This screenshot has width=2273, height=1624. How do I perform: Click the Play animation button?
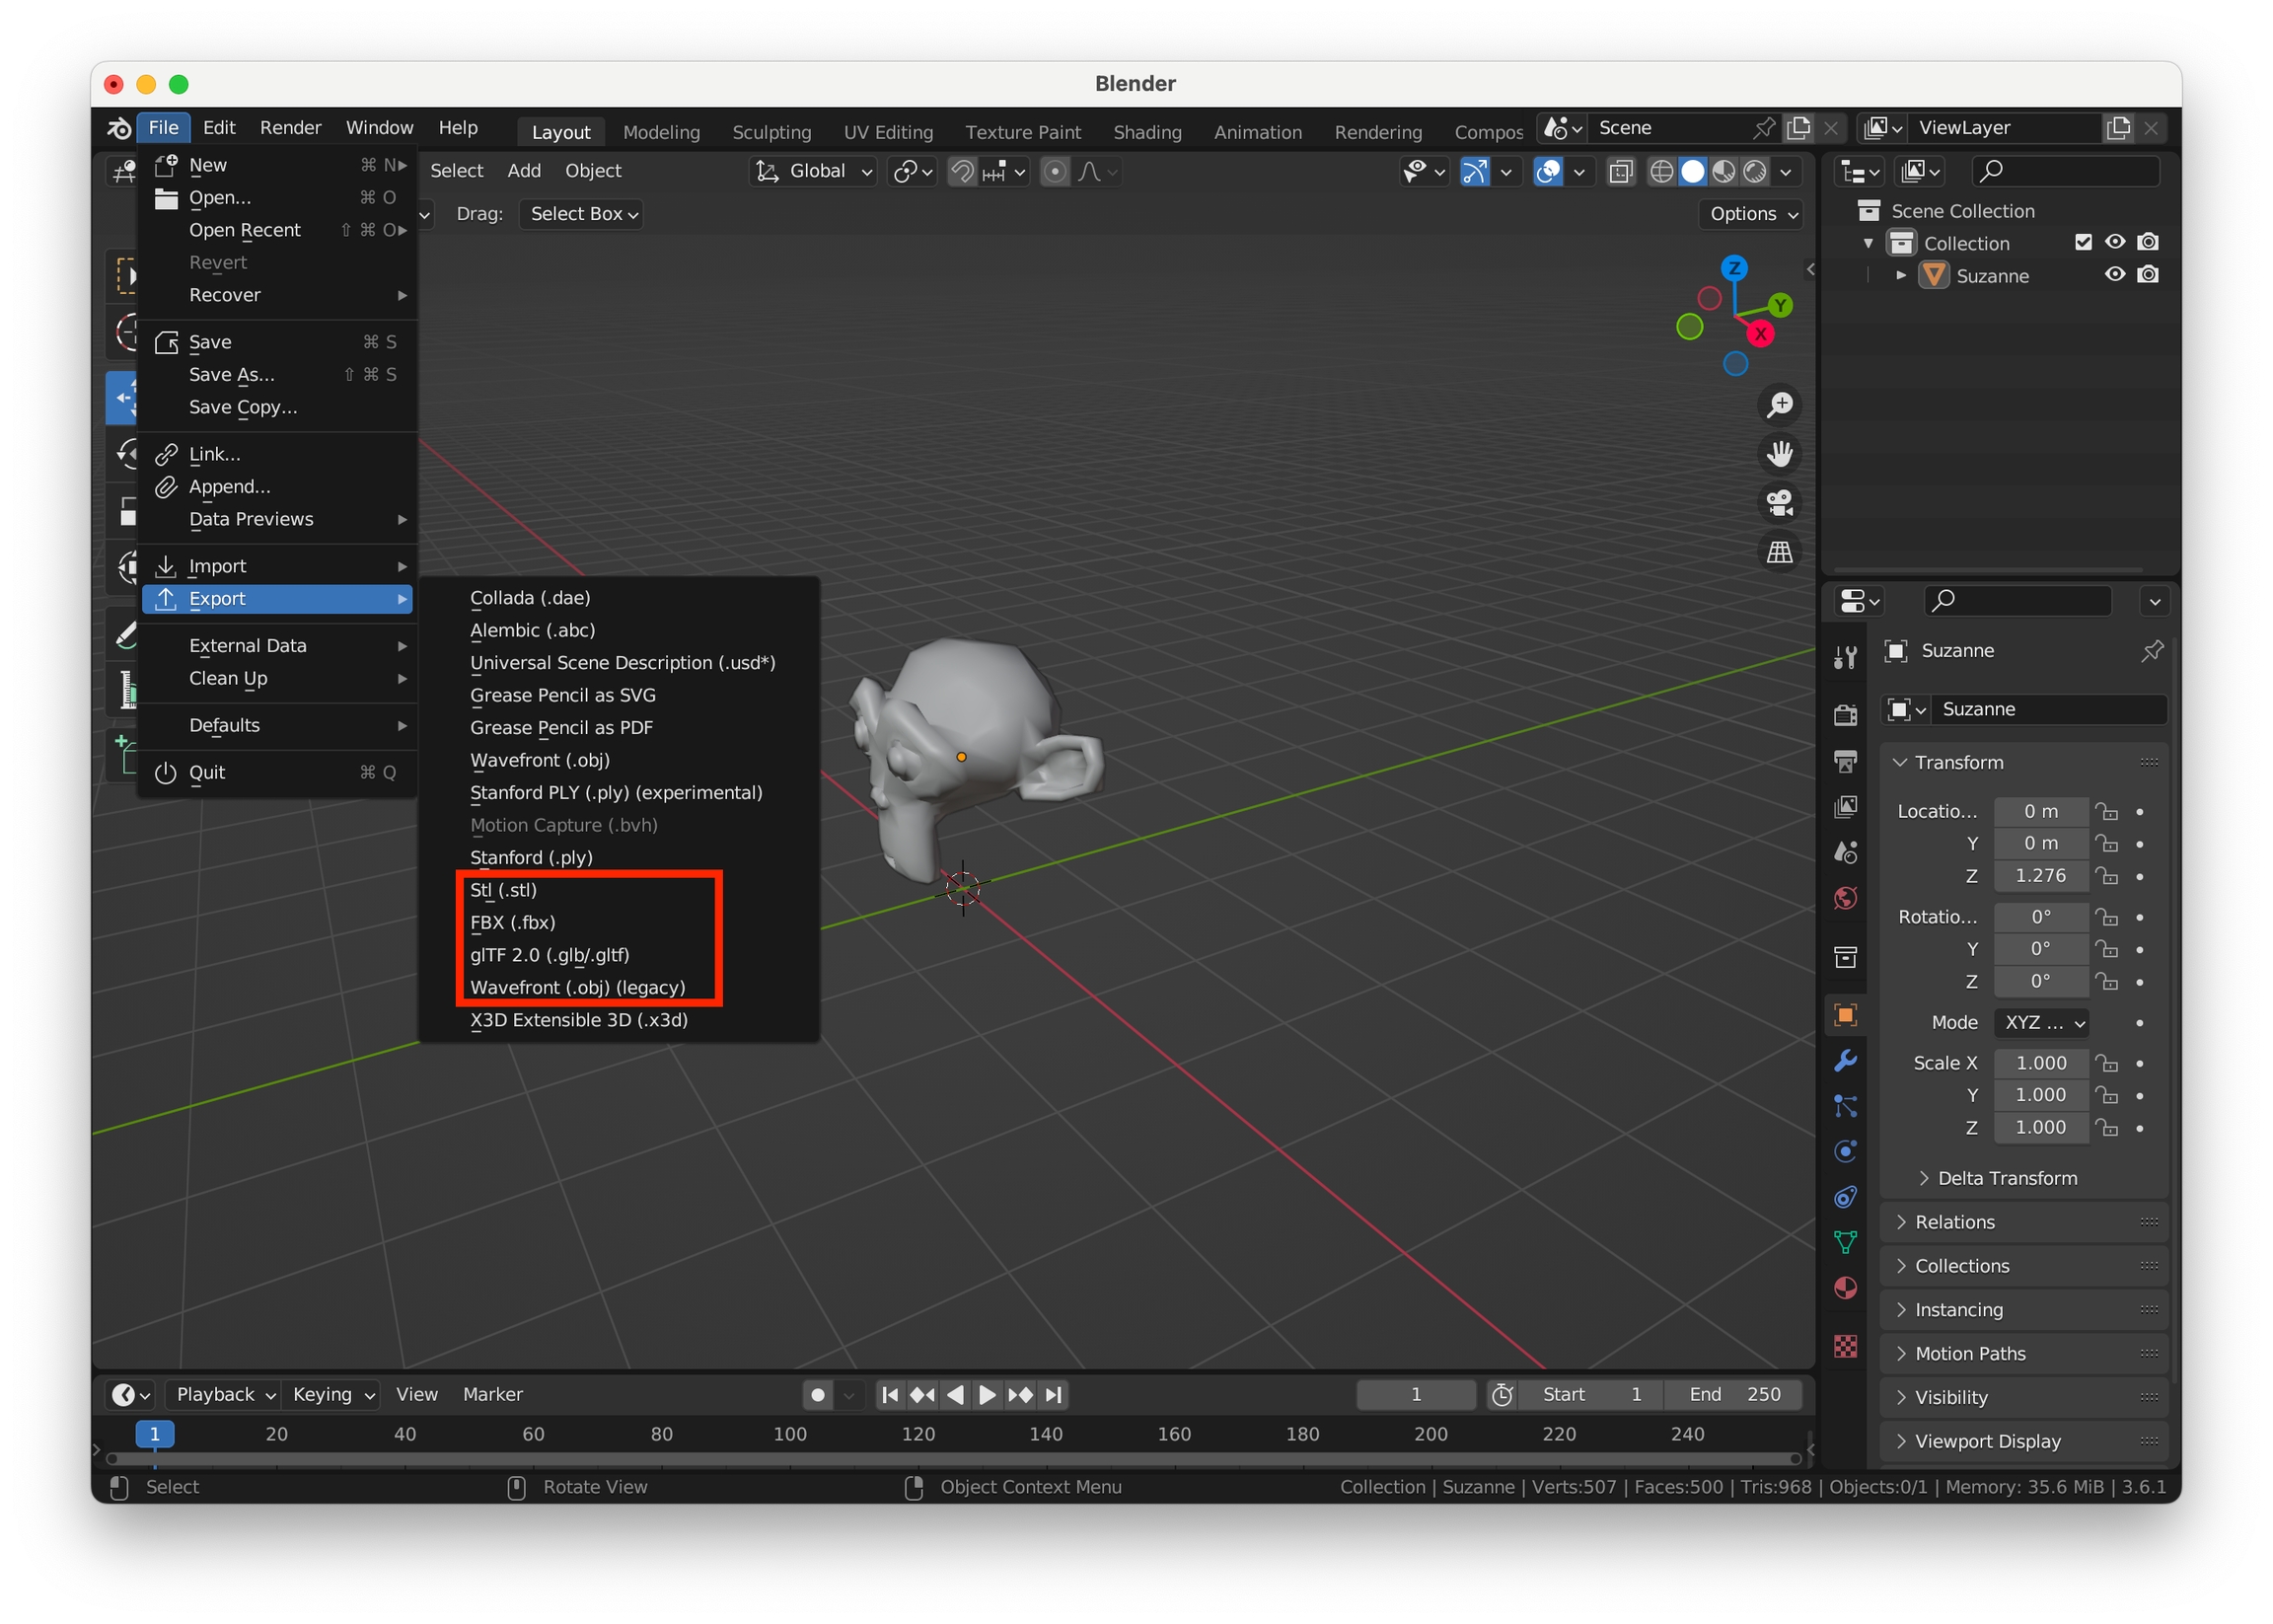click(x=987, y=1394)
